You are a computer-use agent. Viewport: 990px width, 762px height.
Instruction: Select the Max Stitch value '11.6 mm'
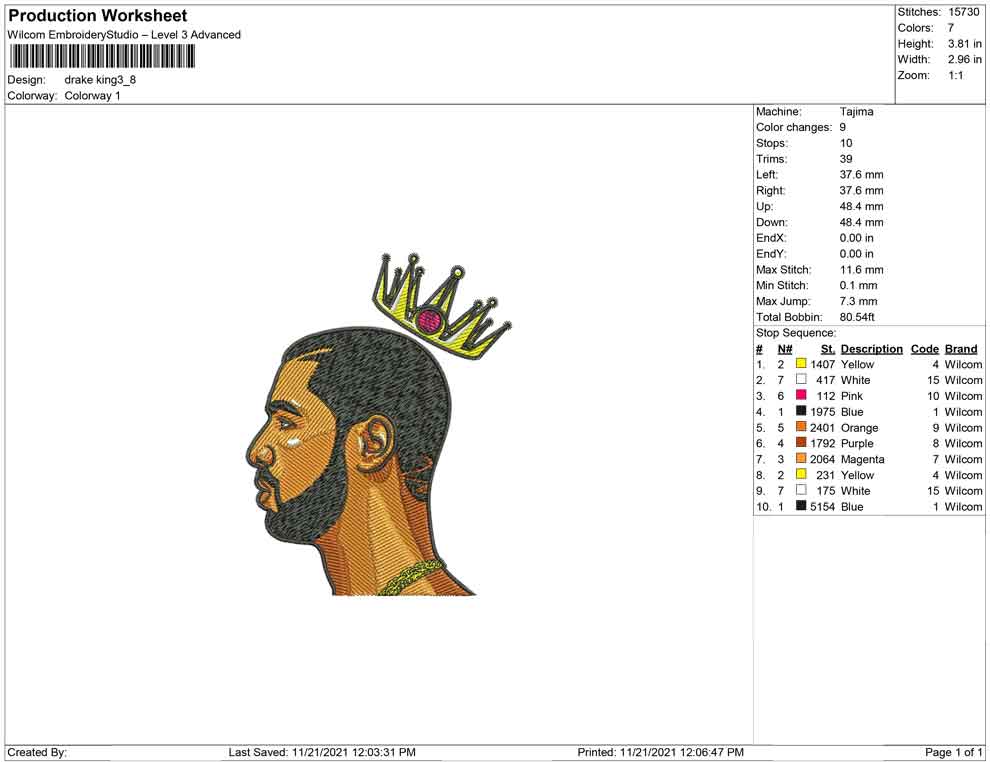[x=862, y=270]
